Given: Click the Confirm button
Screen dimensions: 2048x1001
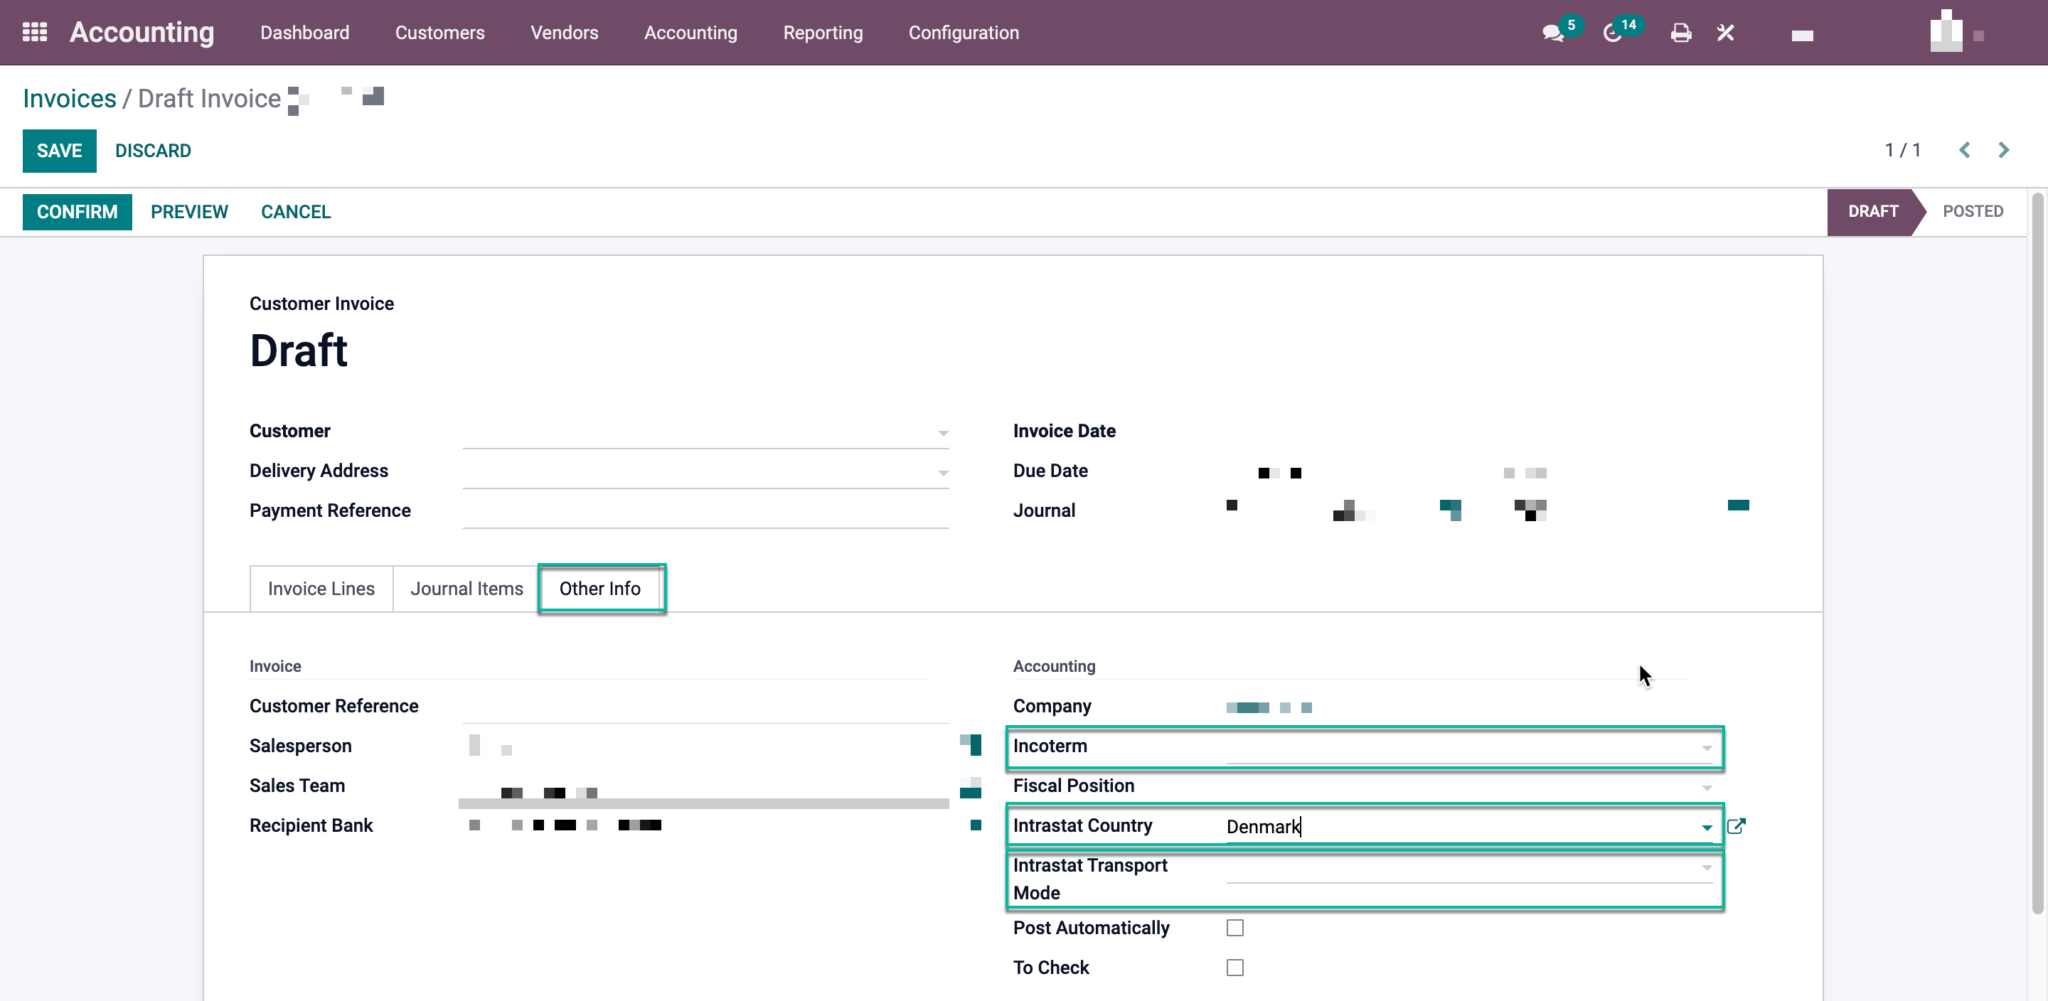Looking at the screenshot, I should click(x=76, y=211).
